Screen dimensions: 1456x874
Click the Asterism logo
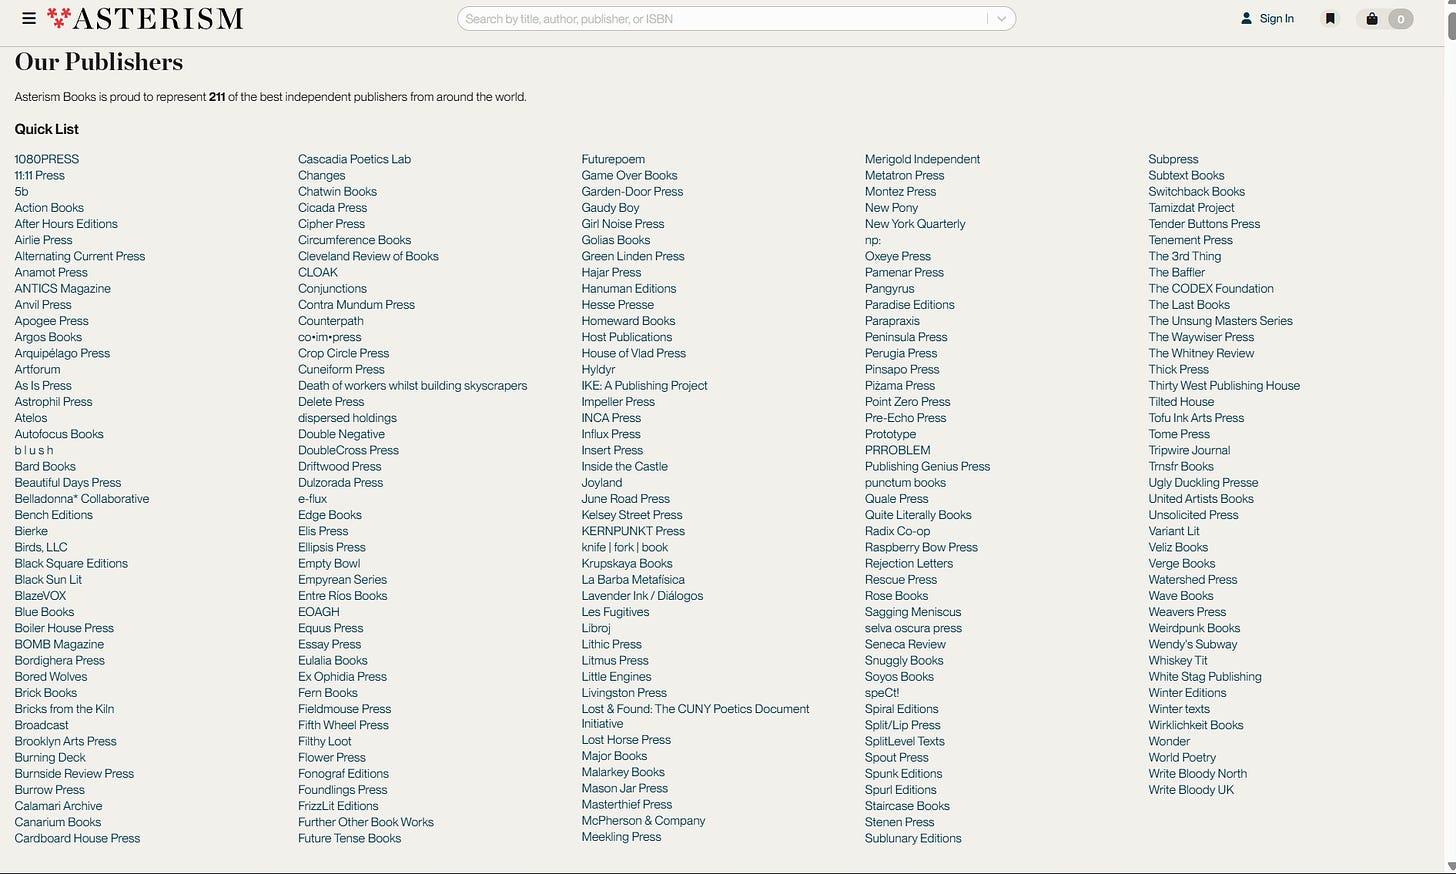pos(145,18)
